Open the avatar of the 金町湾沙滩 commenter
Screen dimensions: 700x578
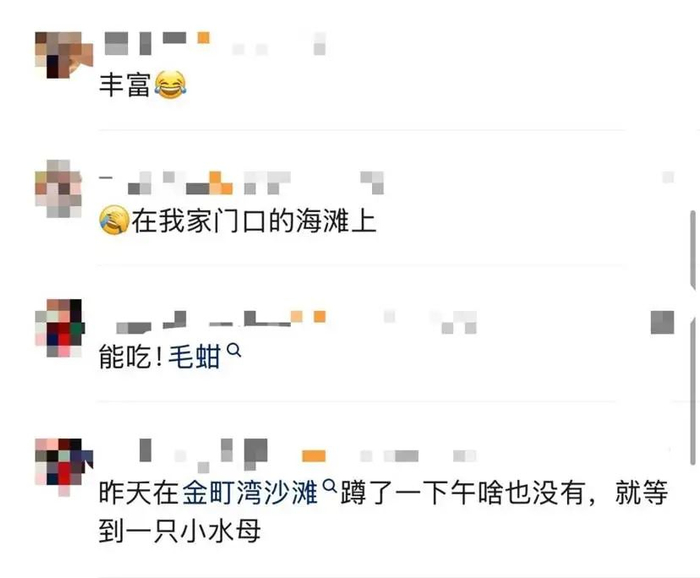click(64, 467)
